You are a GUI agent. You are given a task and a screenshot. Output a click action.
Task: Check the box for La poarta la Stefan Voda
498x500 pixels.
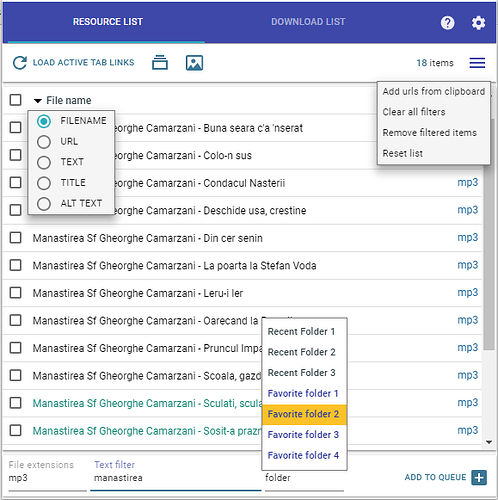(16, 265)
